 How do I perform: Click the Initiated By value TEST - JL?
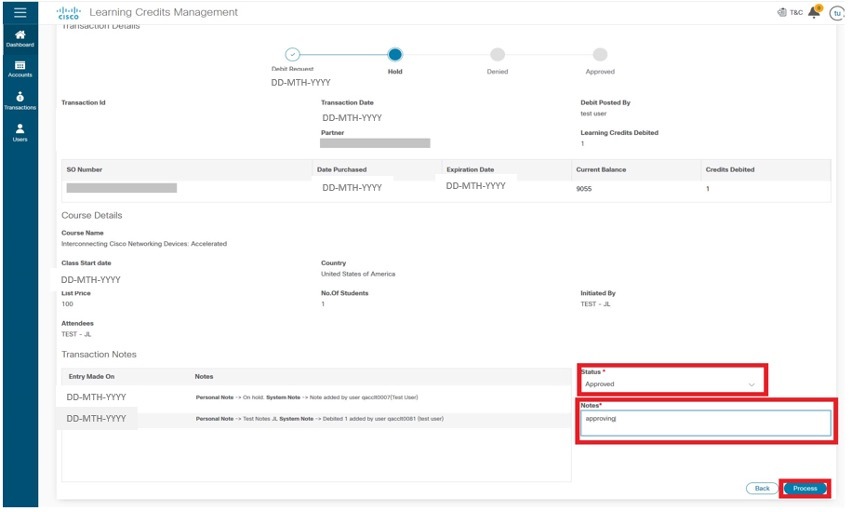coord(595,304)
